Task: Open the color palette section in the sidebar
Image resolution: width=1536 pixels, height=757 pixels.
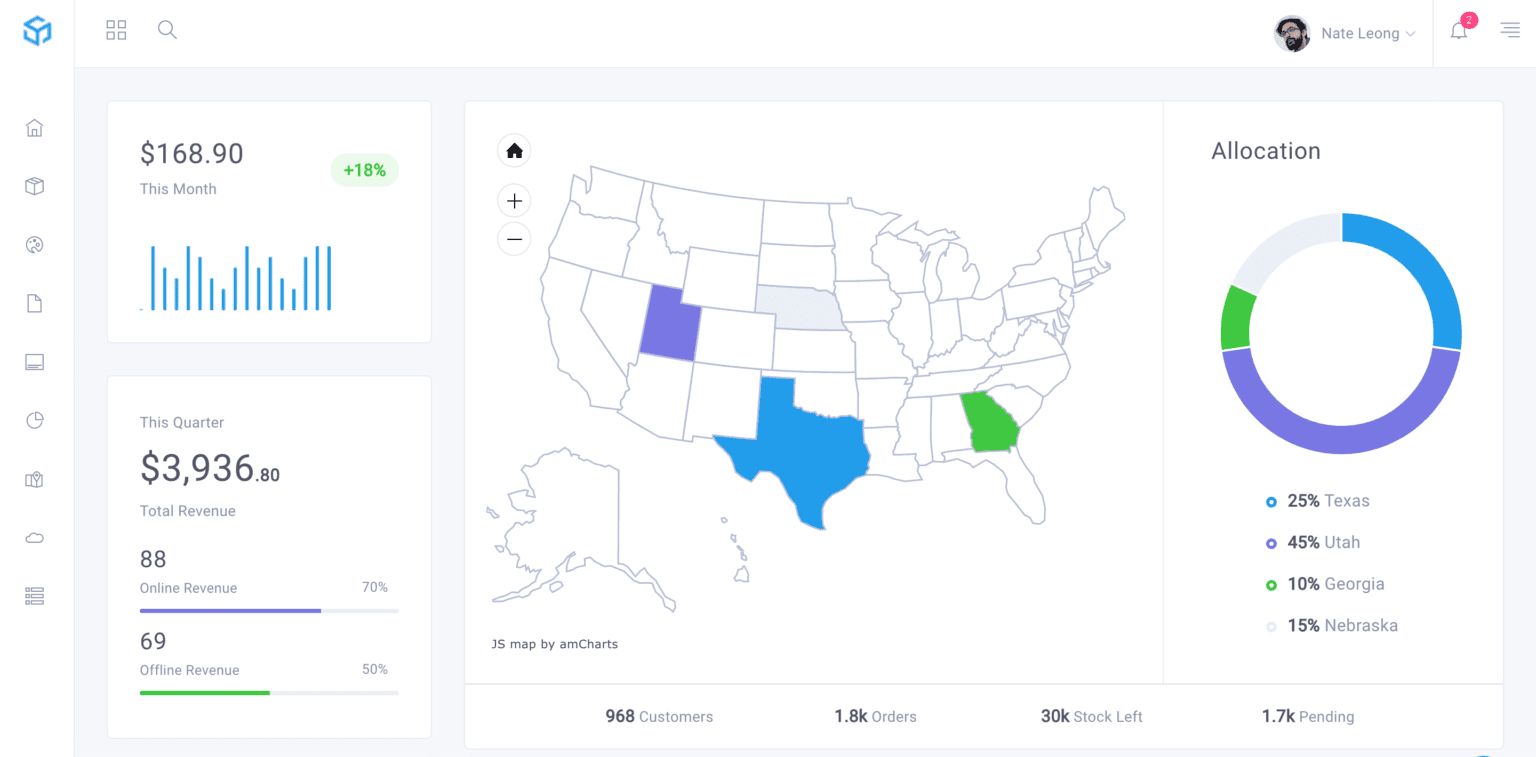Action: pyautogui.click(x=34, y=245)
